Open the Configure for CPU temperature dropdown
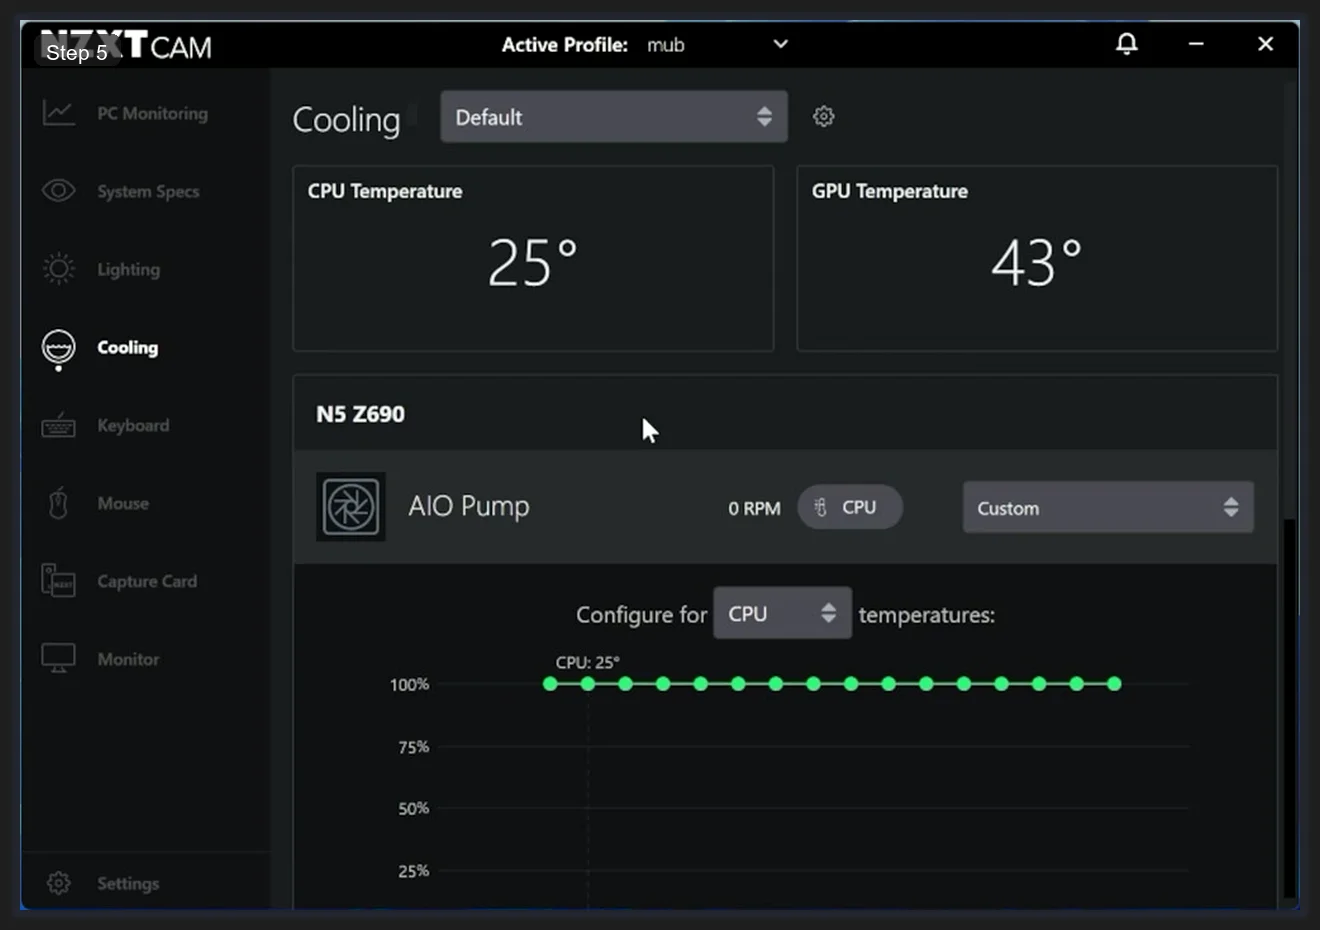Image resolution: width=1320 pixels, height=930 pixels. point(782,613)
